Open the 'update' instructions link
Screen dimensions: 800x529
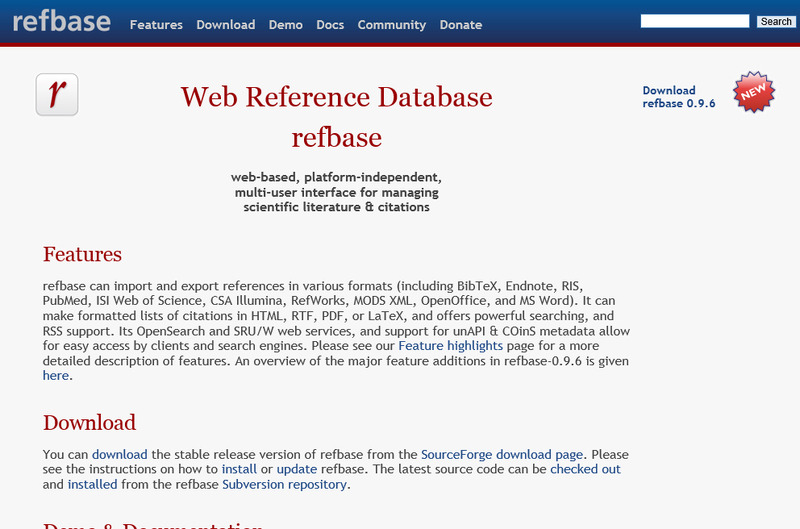point(296,469)
